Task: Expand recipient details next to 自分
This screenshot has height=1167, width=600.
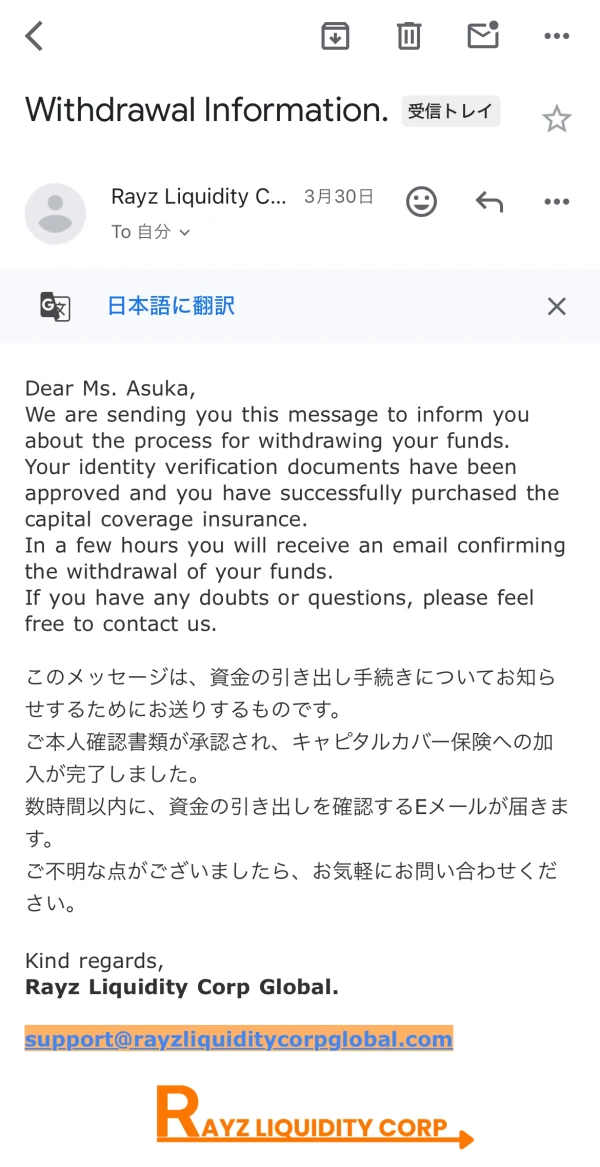Action: point(183,232)
